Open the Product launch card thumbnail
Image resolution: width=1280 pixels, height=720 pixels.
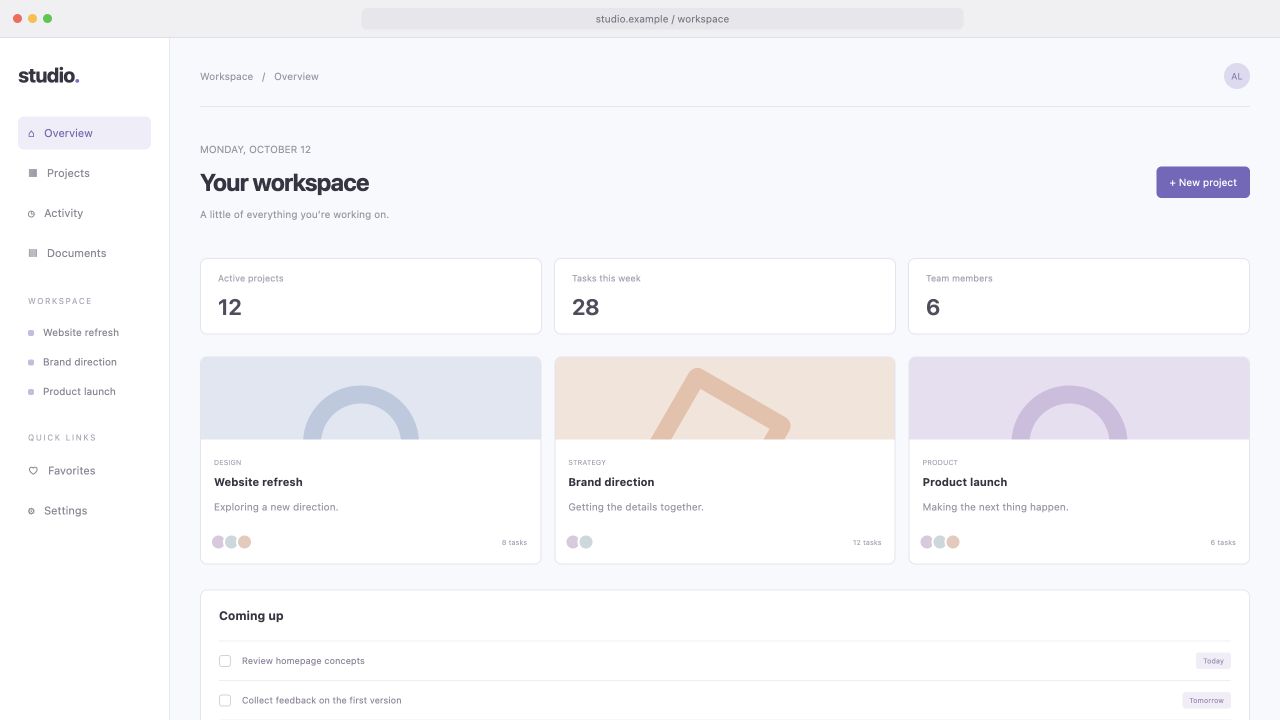click(x=1079, y=398)
